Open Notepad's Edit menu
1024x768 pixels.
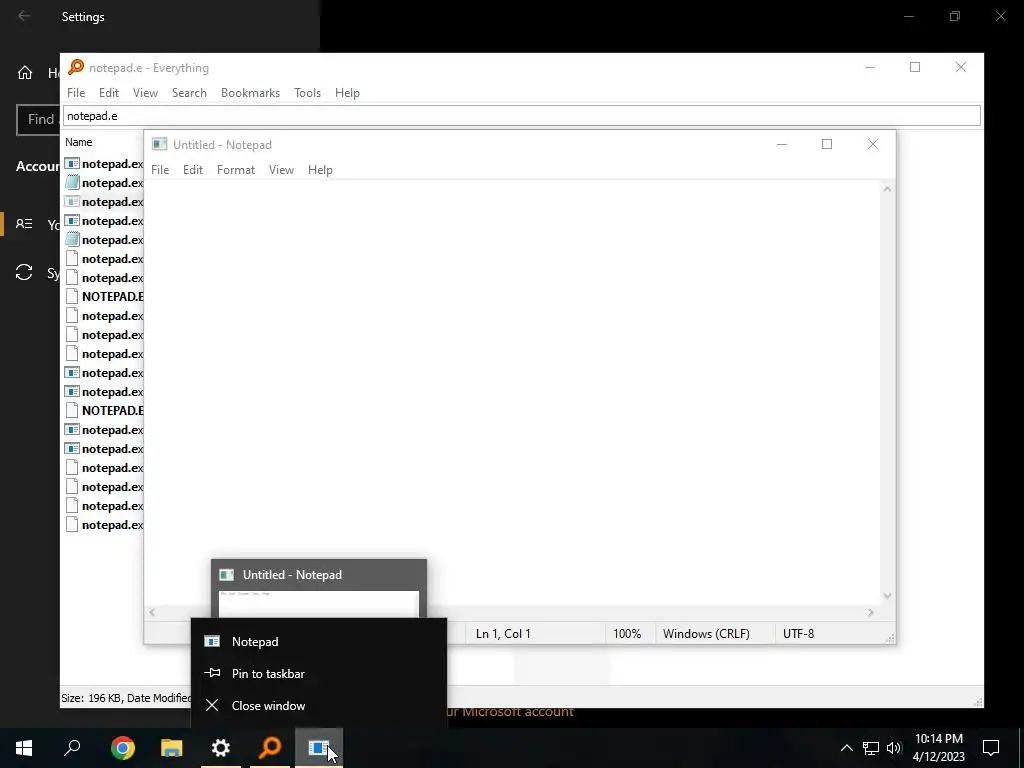pos(193,170)
